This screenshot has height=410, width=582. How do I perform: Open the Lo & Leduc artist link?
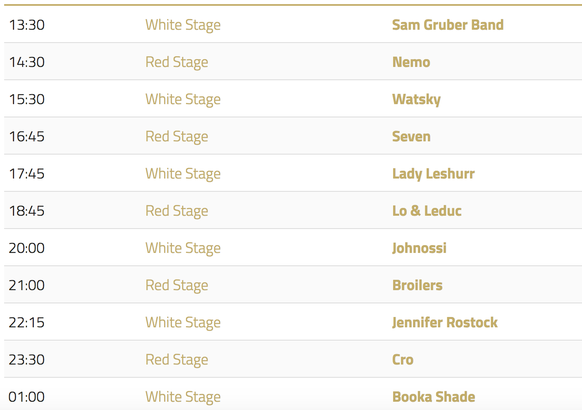[x=427, y=211]
